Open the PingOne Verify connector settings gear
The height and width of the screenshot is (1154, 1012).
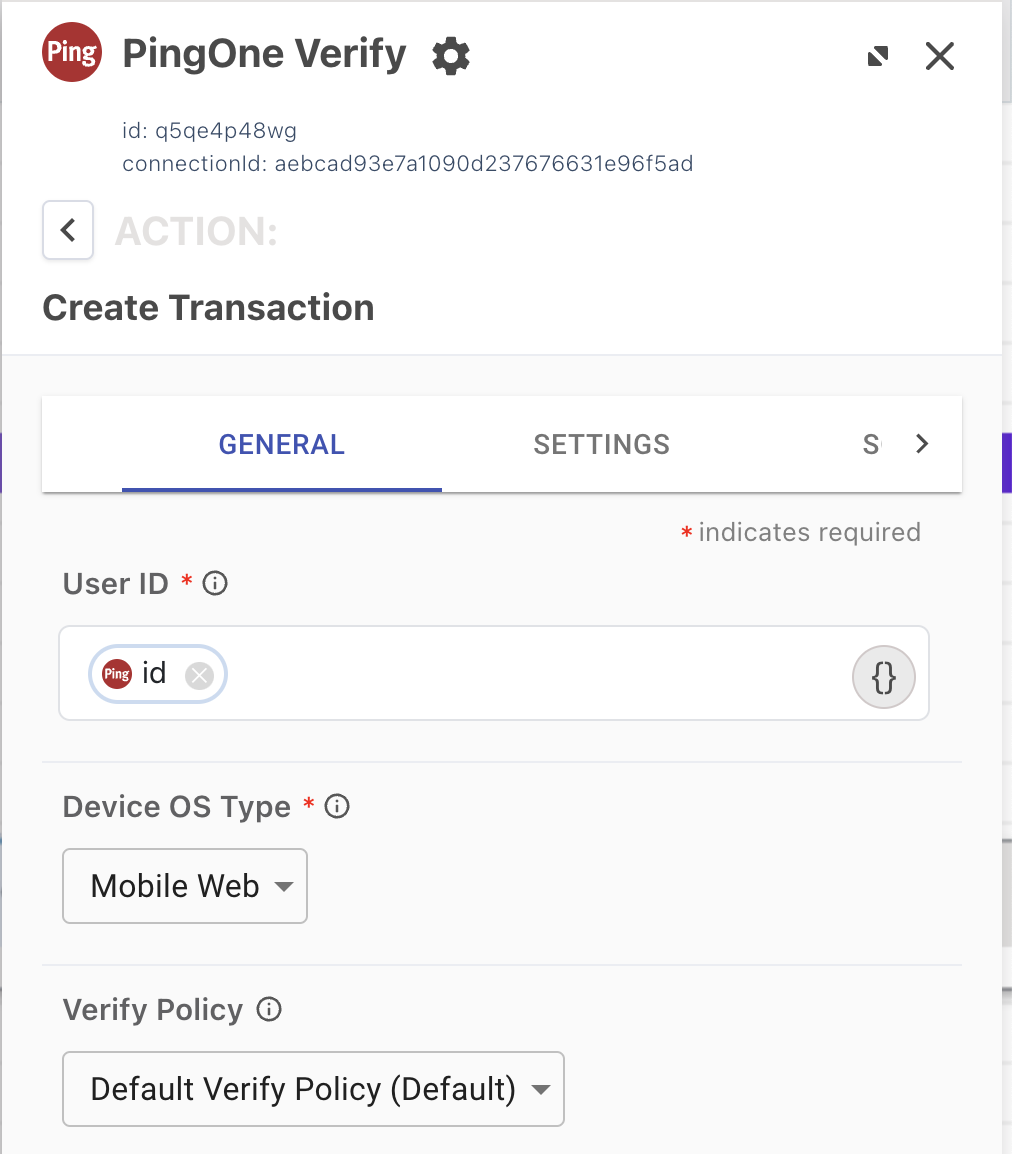coord(450,57)
